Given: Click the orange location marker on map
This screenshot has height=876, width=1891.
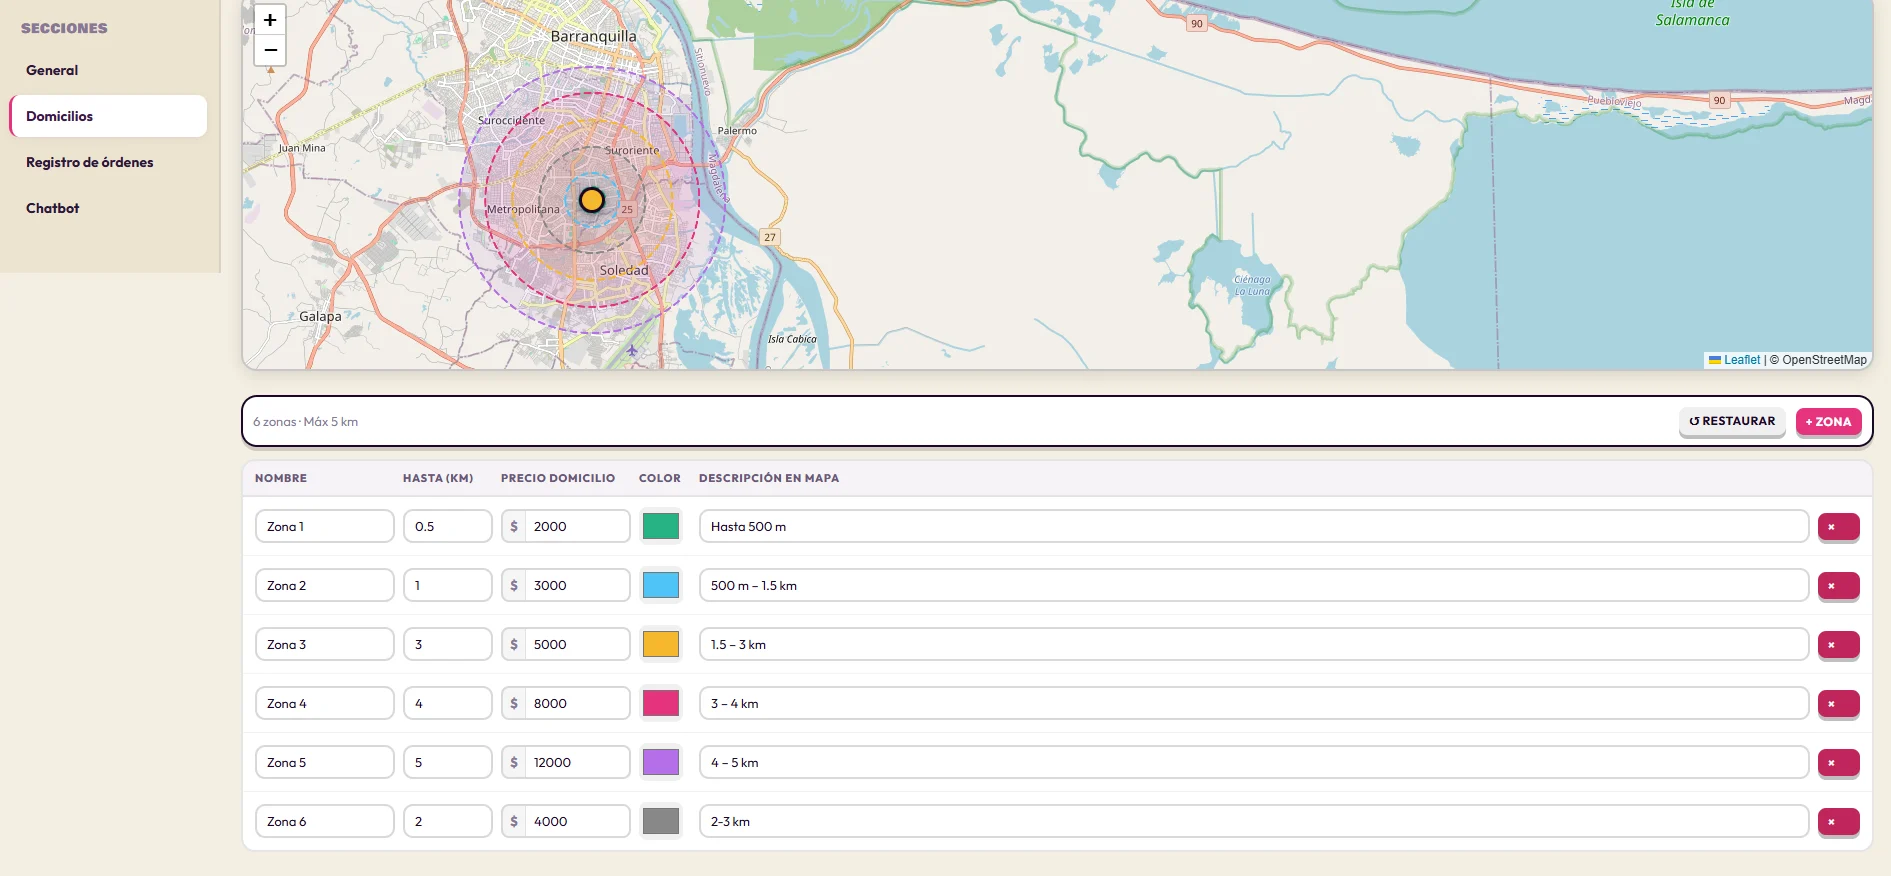Looking at the screenshot, I should [592, 200].
